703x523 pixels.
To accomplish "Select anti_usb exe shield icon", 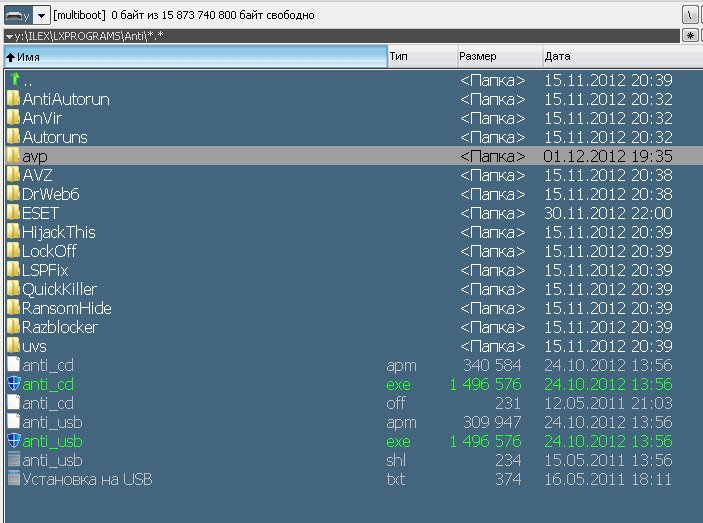I will click(x=13, y=441).
